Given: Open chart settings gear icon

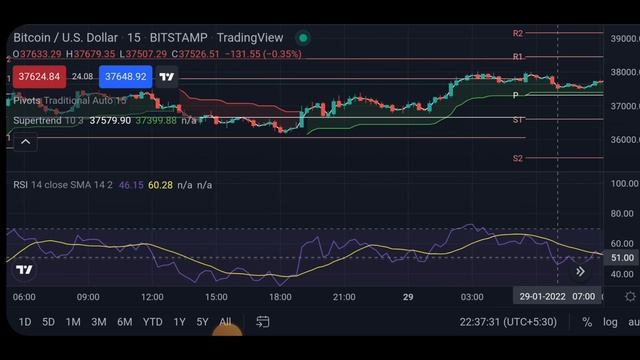Looking at the screenshot, I should [x=630, y=297].
